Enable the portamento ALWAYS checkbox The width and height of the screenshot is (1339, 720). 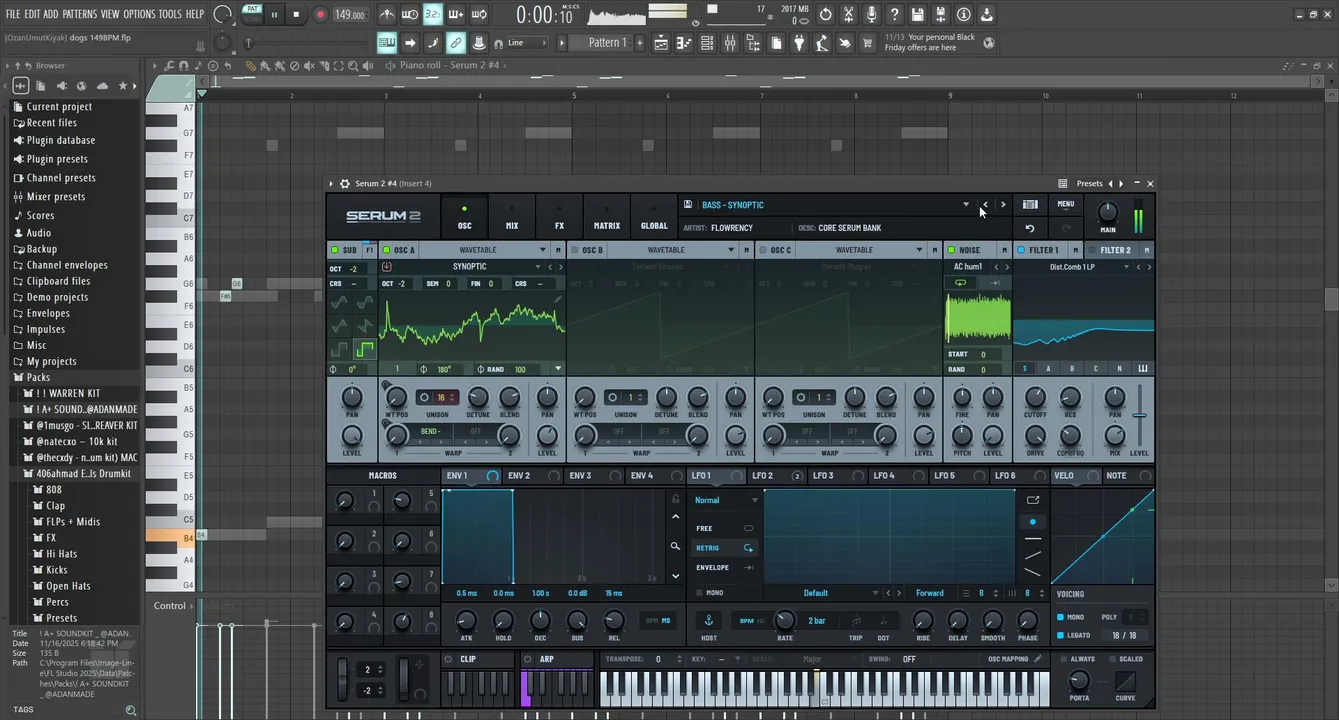(1062, 659)
